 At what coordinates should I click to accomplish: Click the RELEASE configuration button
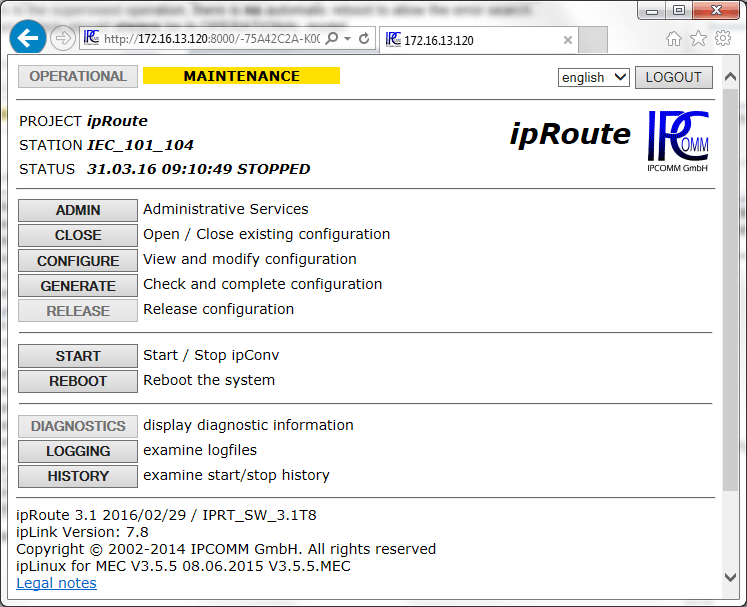(x=78, y=311)
